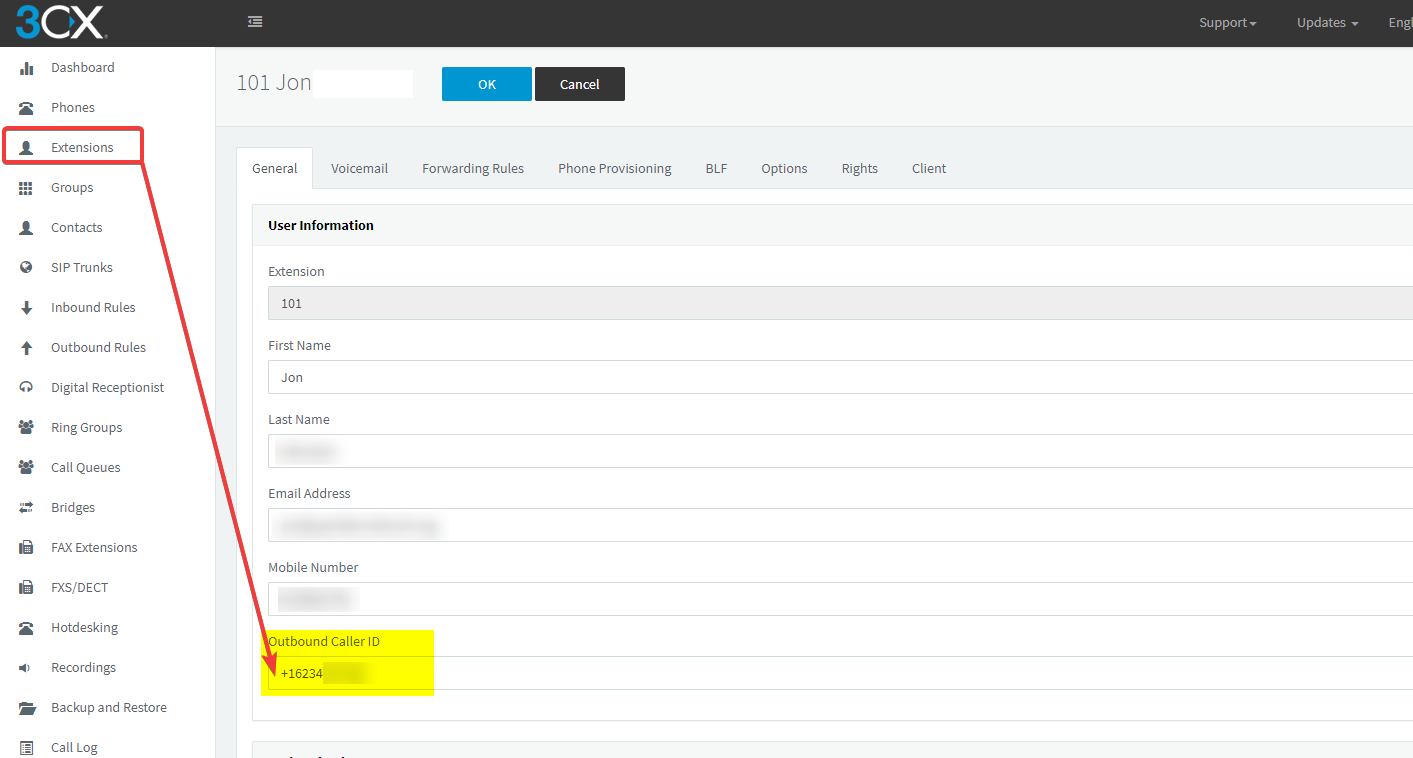This screenshot has height=758, width=1413.
Task: Click the "Outbound Caller ID" label
Action: 324,641
